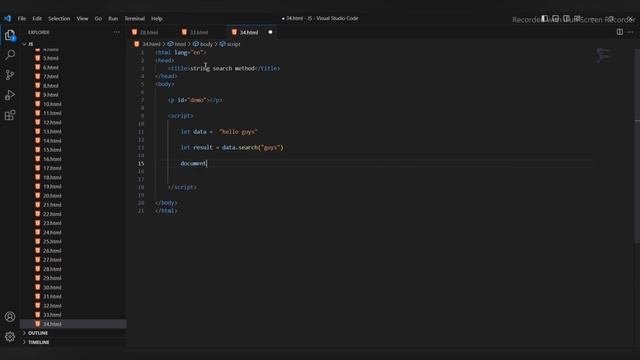Open the Selection menu
Screen dimensions: 640x360
pos(59,18)
